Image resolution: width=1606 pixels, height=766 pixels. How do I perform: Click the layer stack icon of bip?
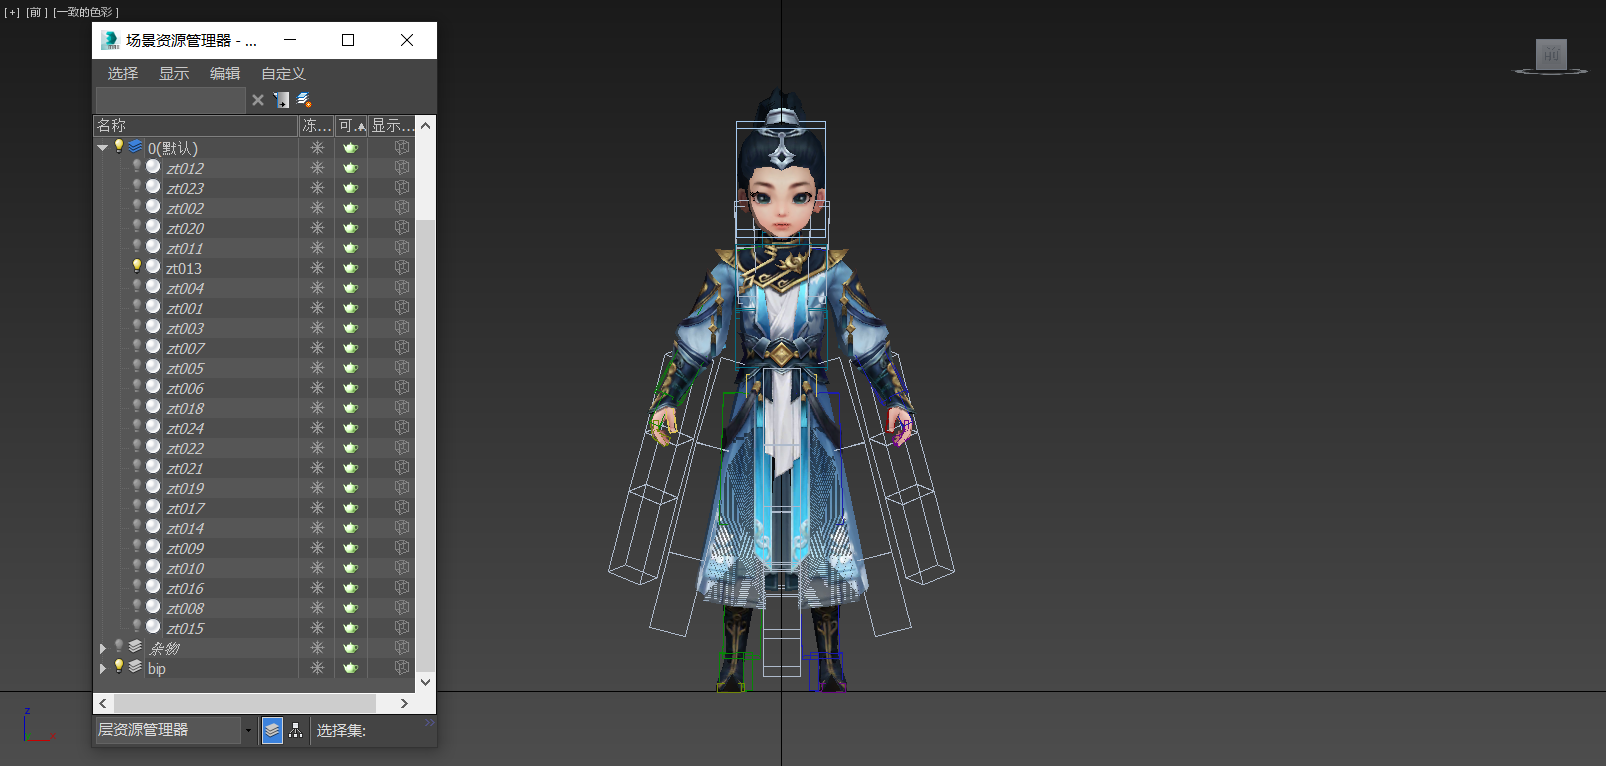tap(135, 667)
